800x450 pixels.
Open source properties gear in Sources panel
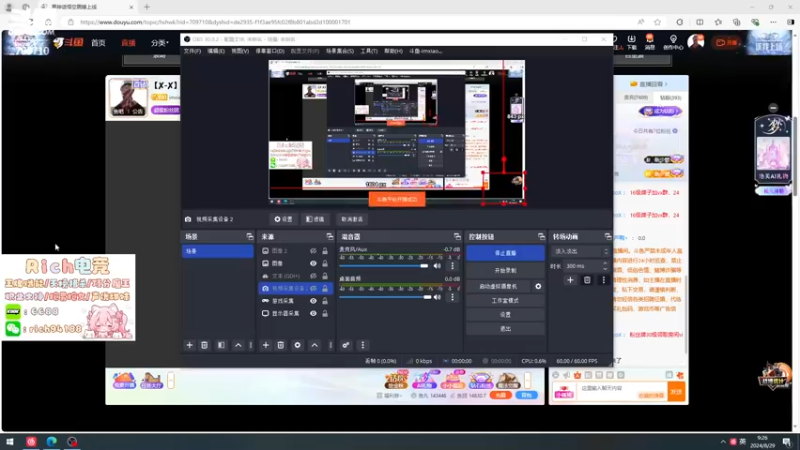coord(297,345)
